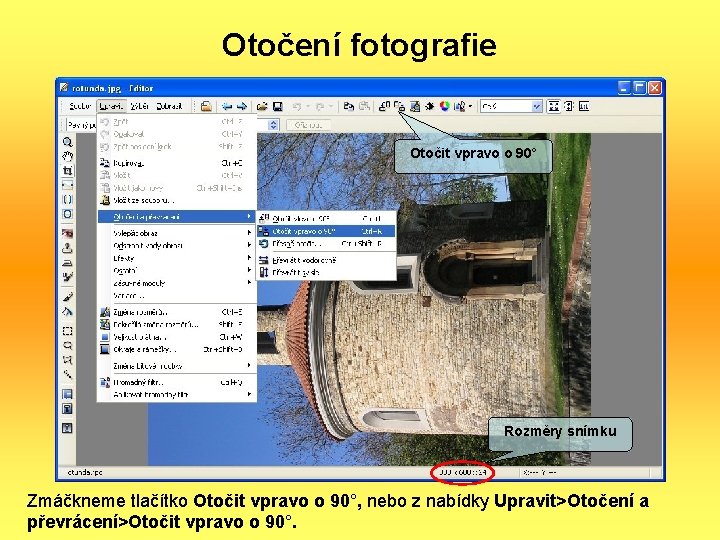
Task: Click the fit-to-window zoom icon
Action: (554, 107)
